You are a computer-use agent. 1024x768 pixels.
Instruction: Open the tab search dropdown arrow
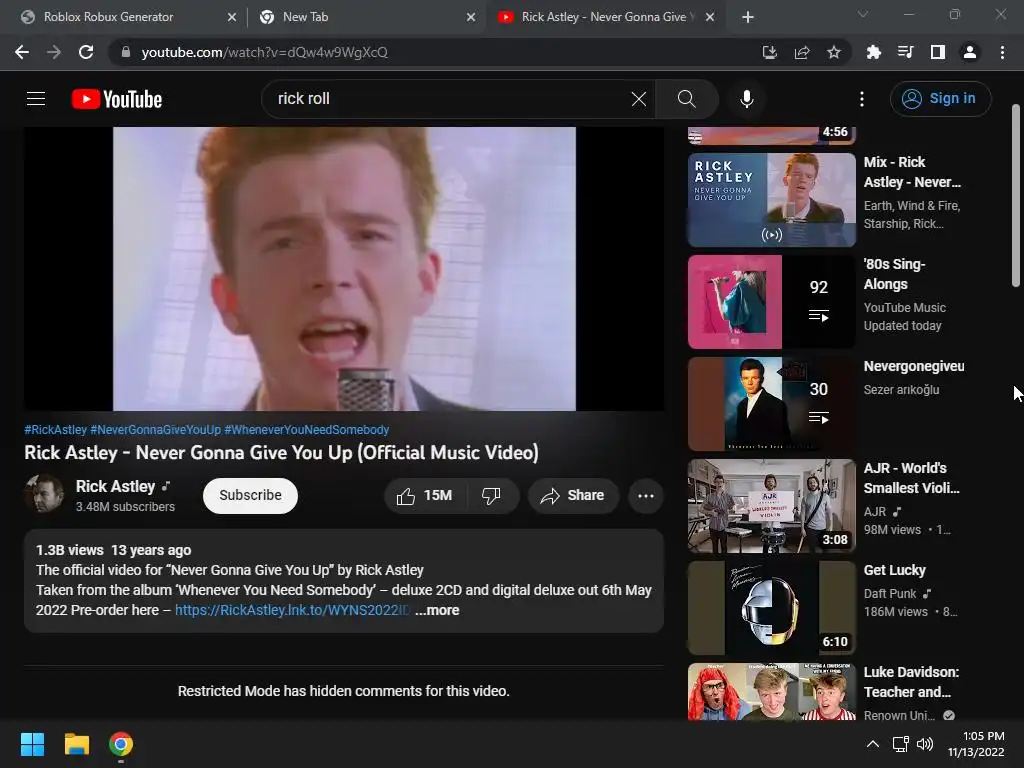(x=863, y=14)
